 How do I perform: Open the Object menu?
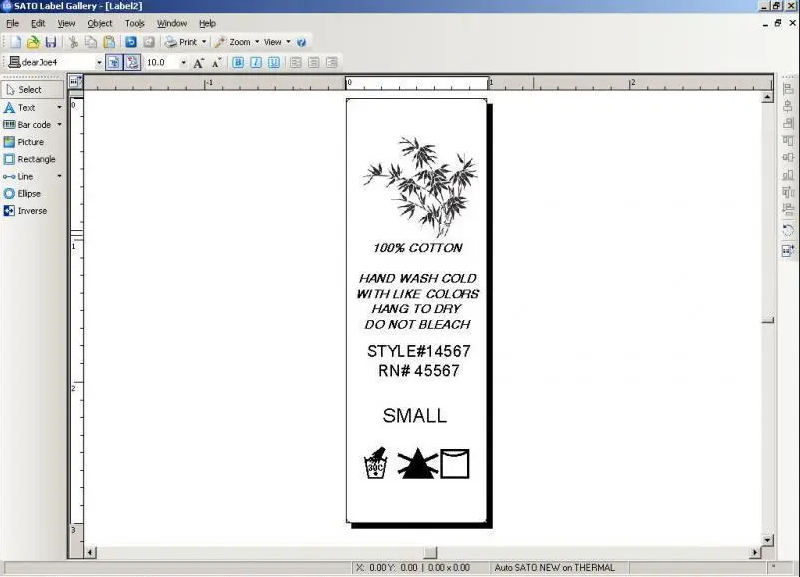pyautogui.click(x=100, y=23)
